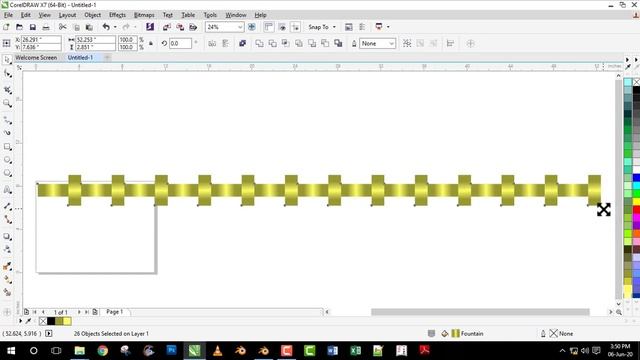Screen dimensions: 640x360
Task: Toggle the lock ratio padlock
Action: [151, 43]
